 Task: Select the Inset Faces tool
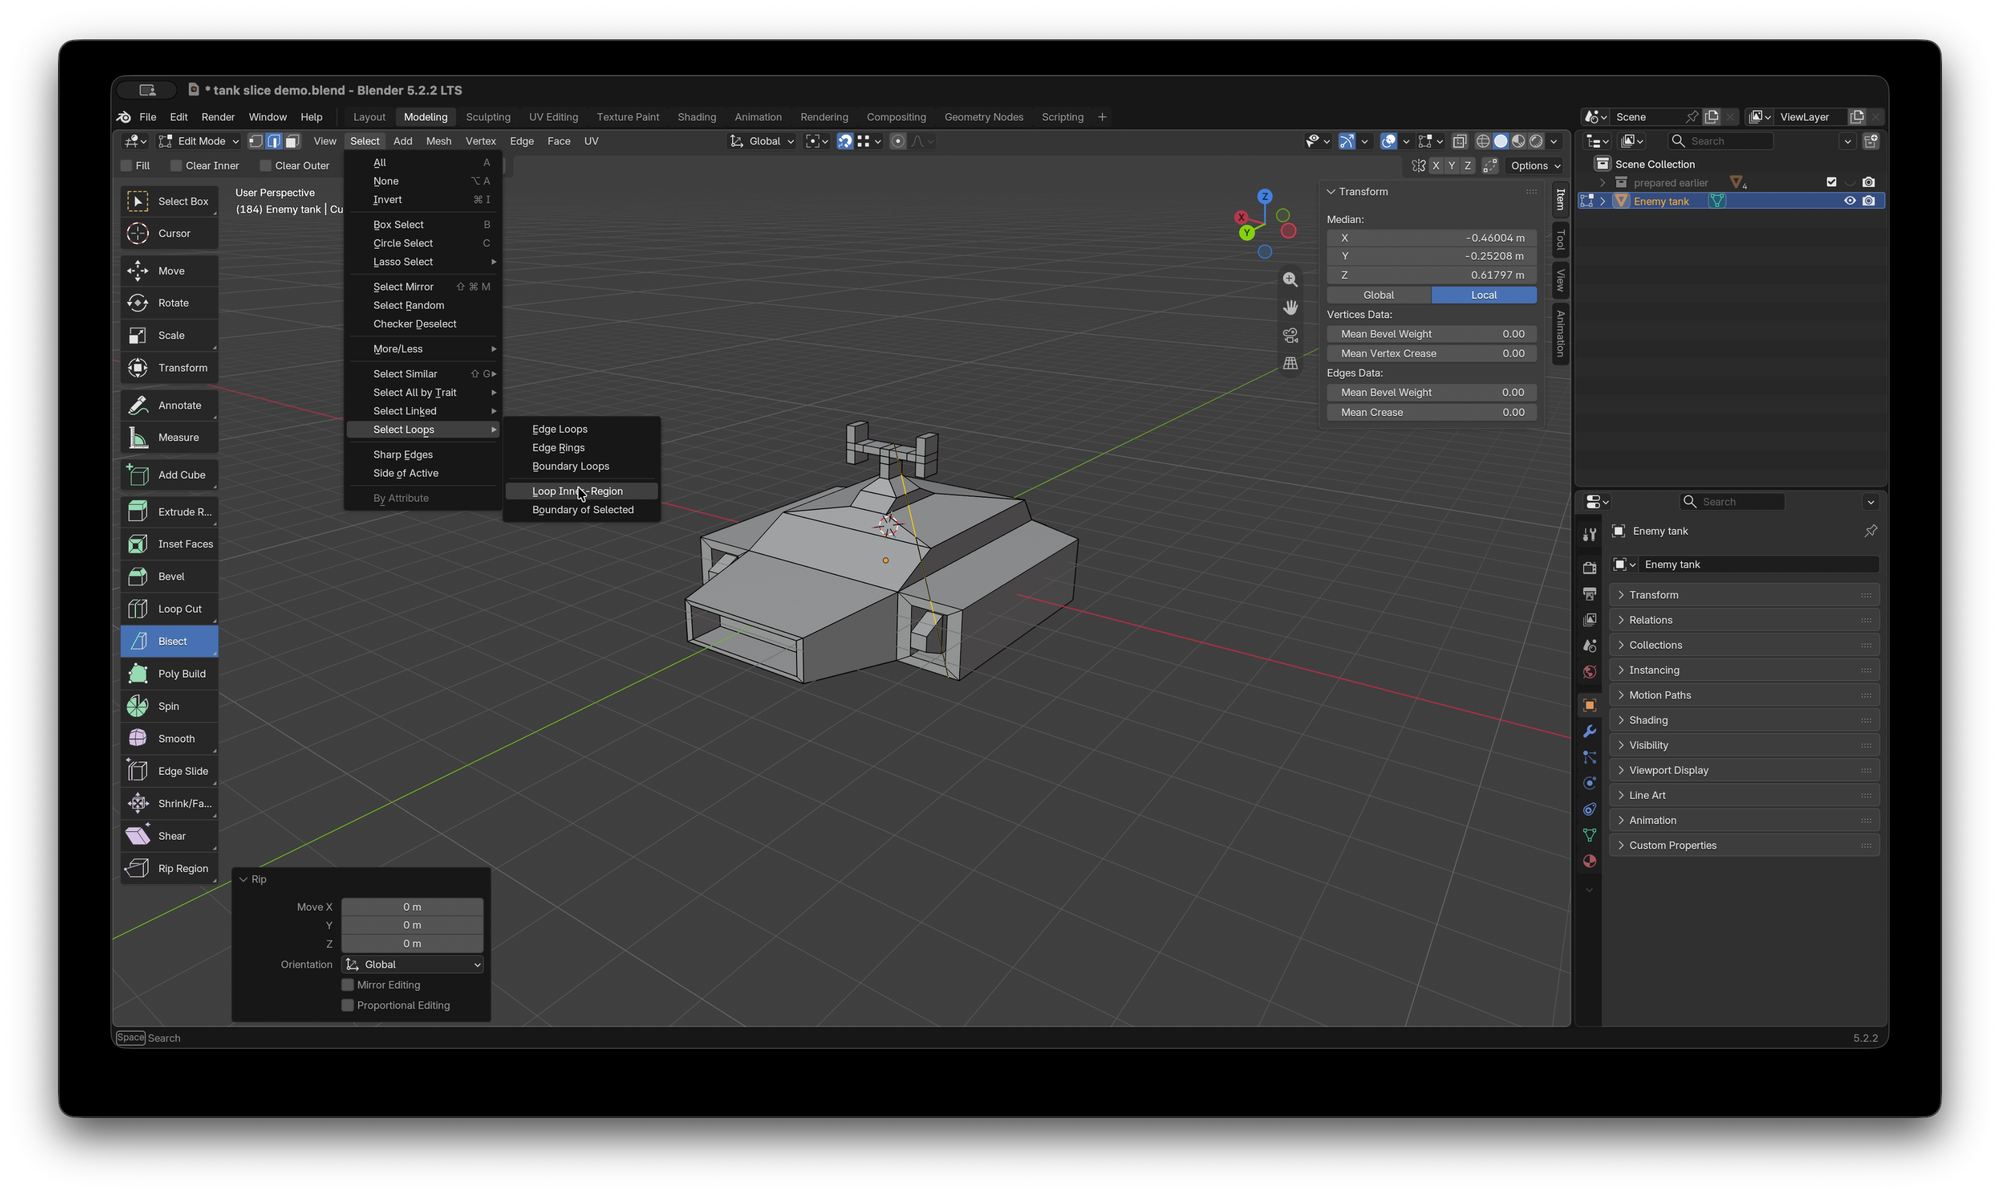coord(170,544)
